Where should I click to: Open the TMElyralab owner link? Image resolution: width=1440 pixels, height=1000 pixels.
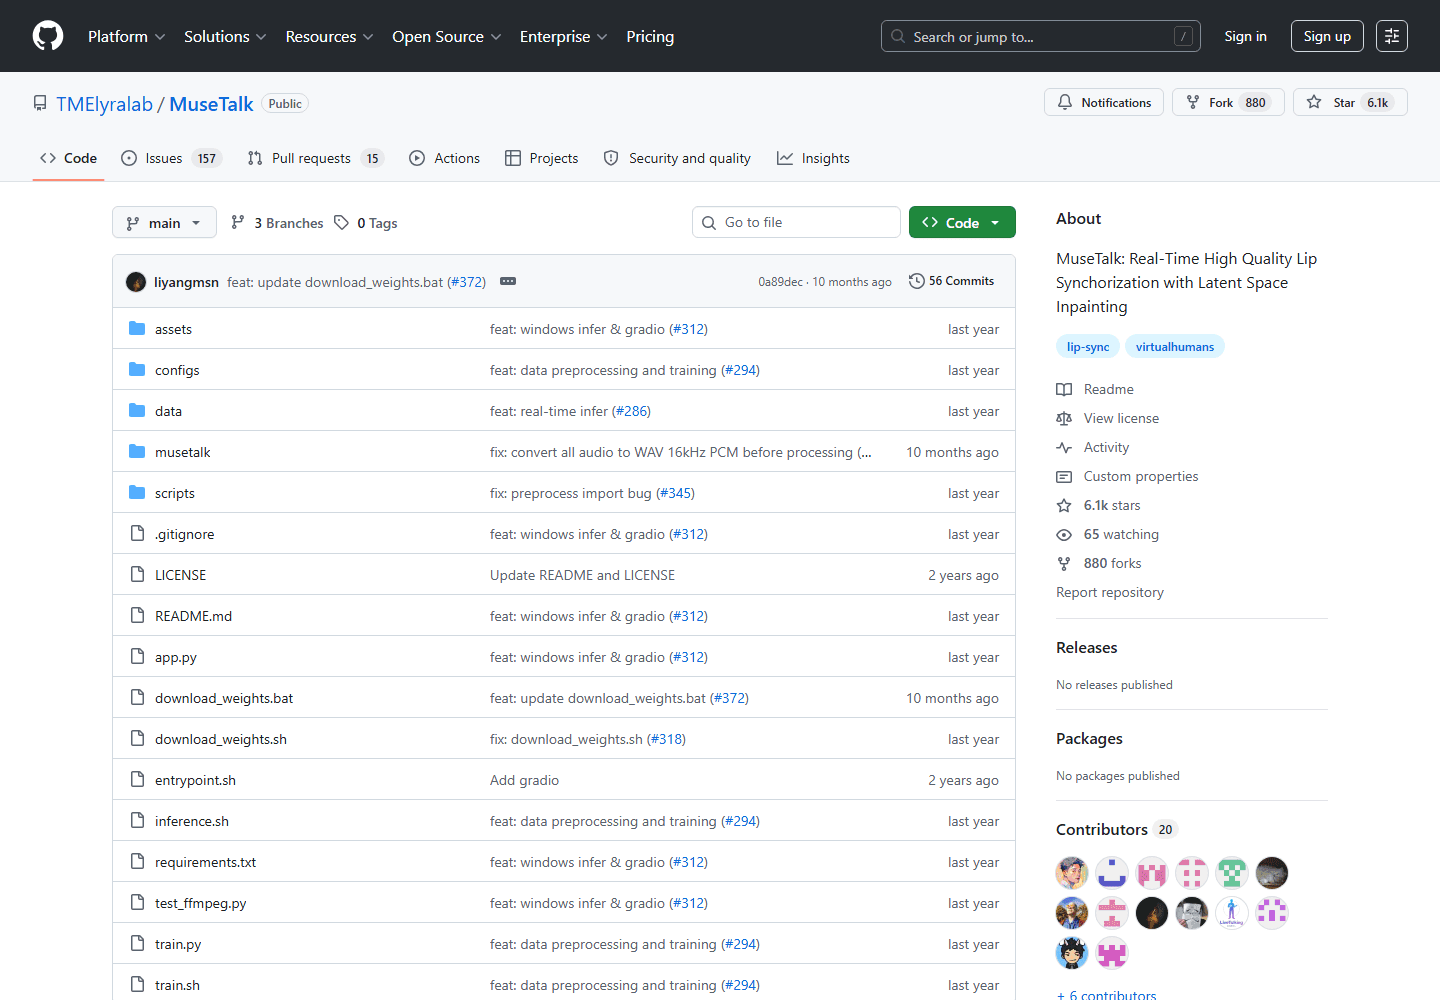coord(104,104)
